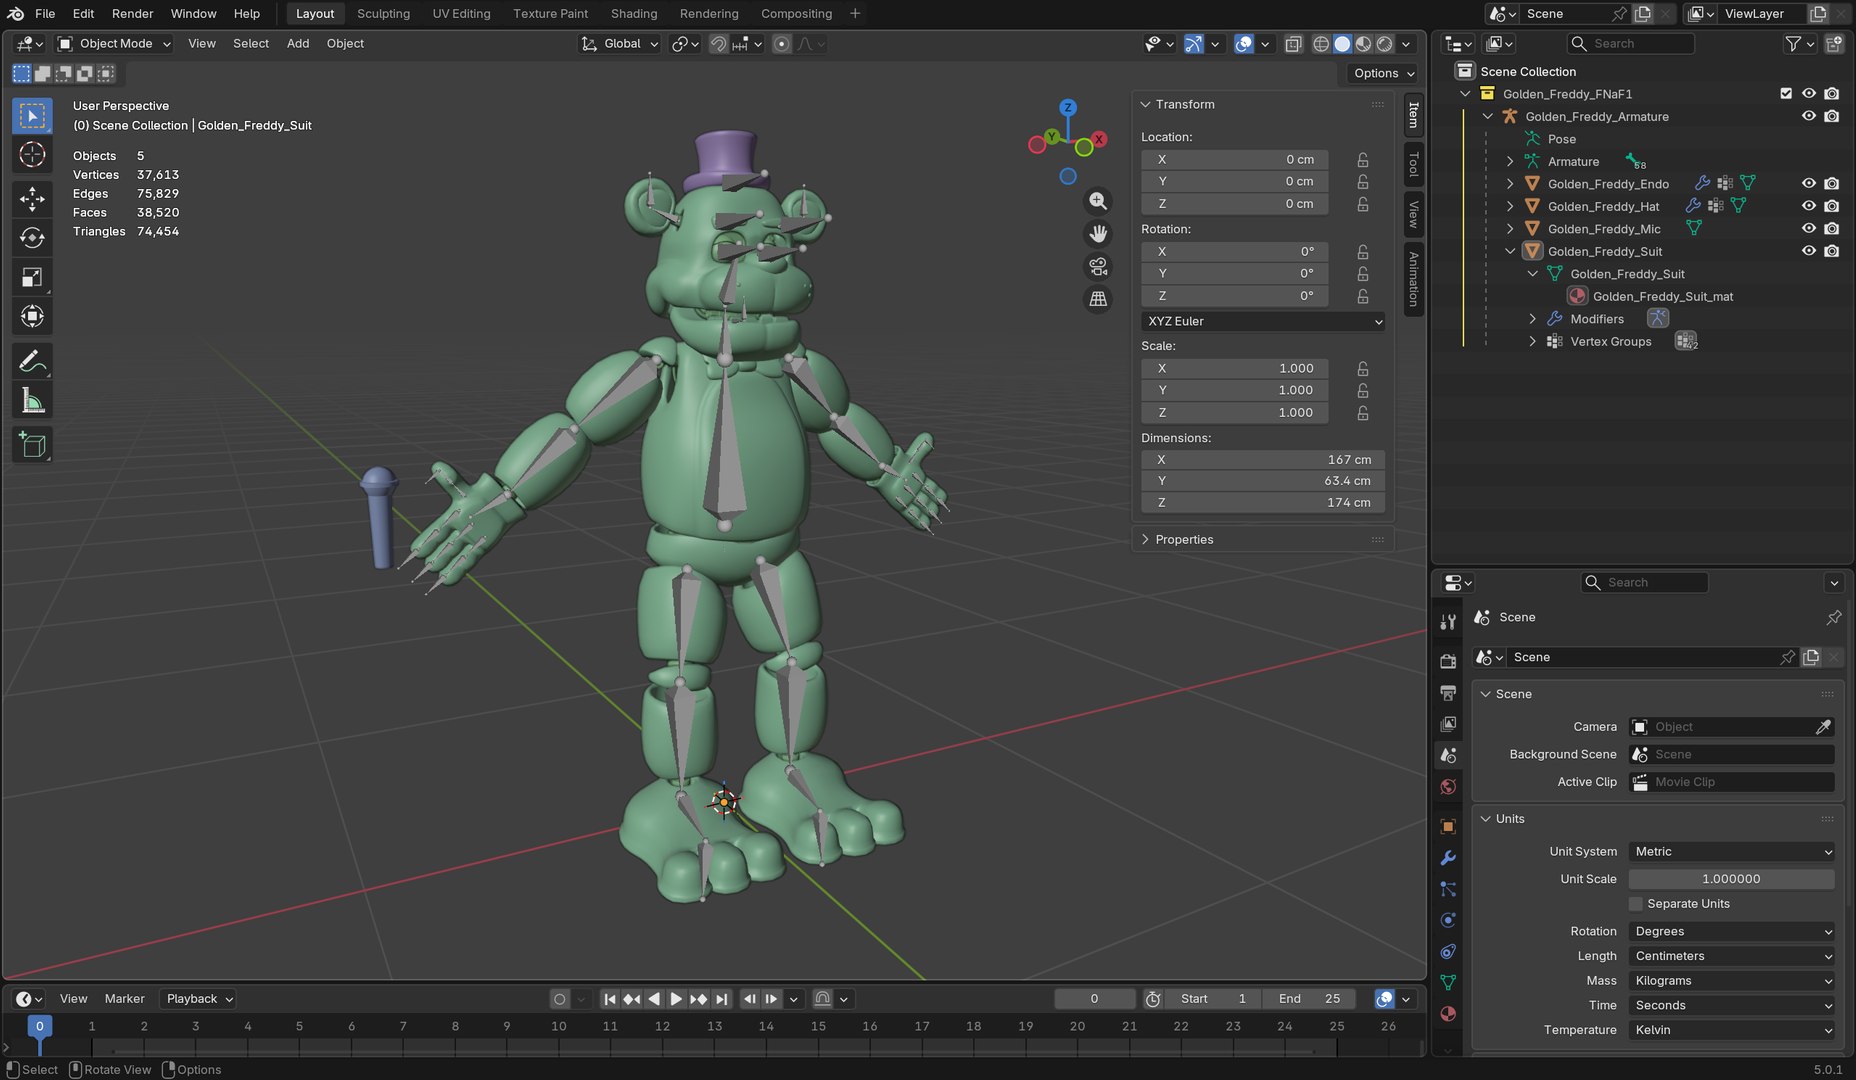Select the Add Cube tool
Screen dimensions: 1856x1080
coord(32,445)
